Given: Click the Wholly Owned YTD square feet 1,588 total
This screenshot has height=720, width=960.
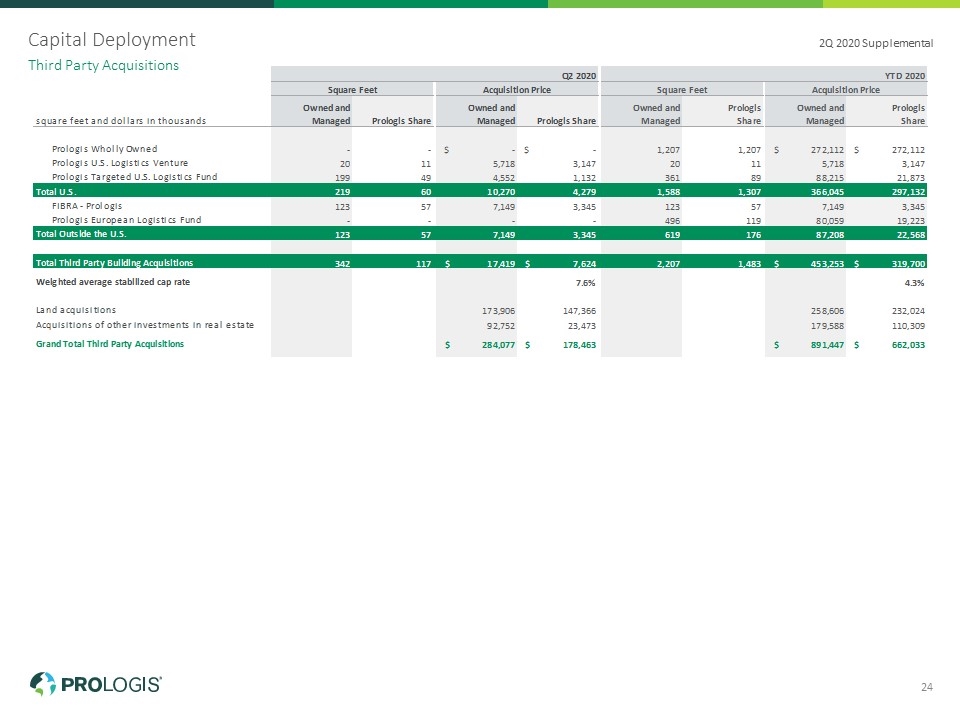Looking at the screenshot, I should coord(668,192).
